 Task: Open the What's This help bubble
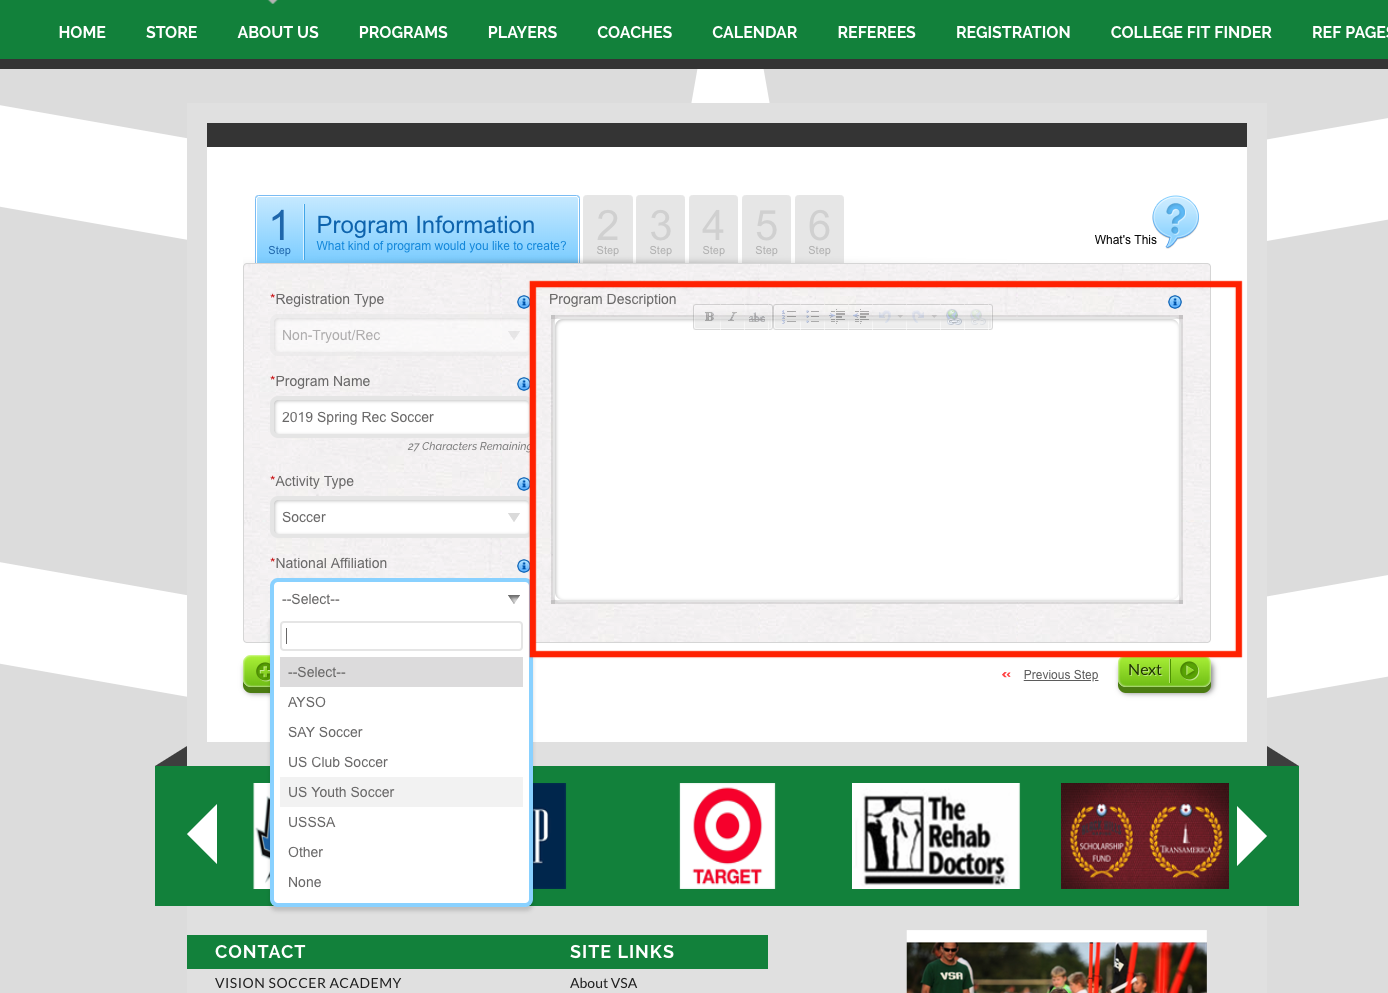(x=1175, y=221)
